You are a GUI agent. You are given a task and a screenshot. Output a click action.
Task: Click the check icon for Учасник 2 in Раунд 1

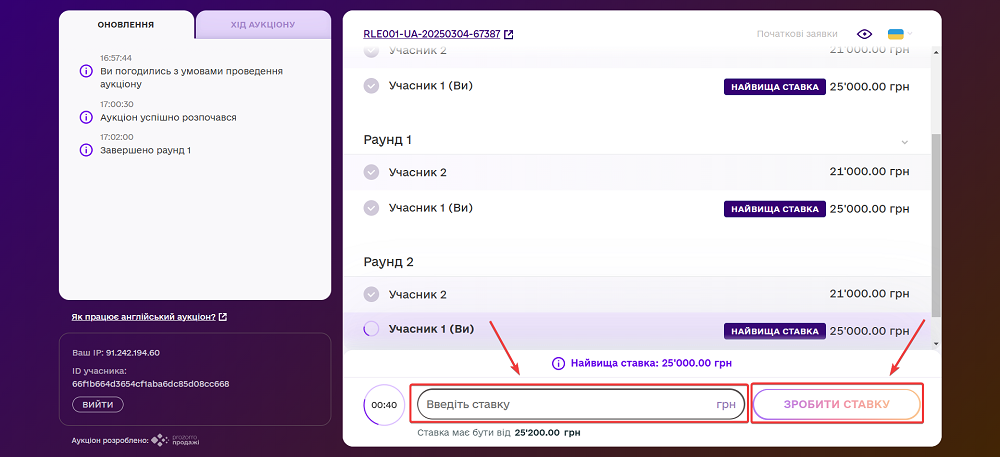pyautogui.click(x=371, y=172)
